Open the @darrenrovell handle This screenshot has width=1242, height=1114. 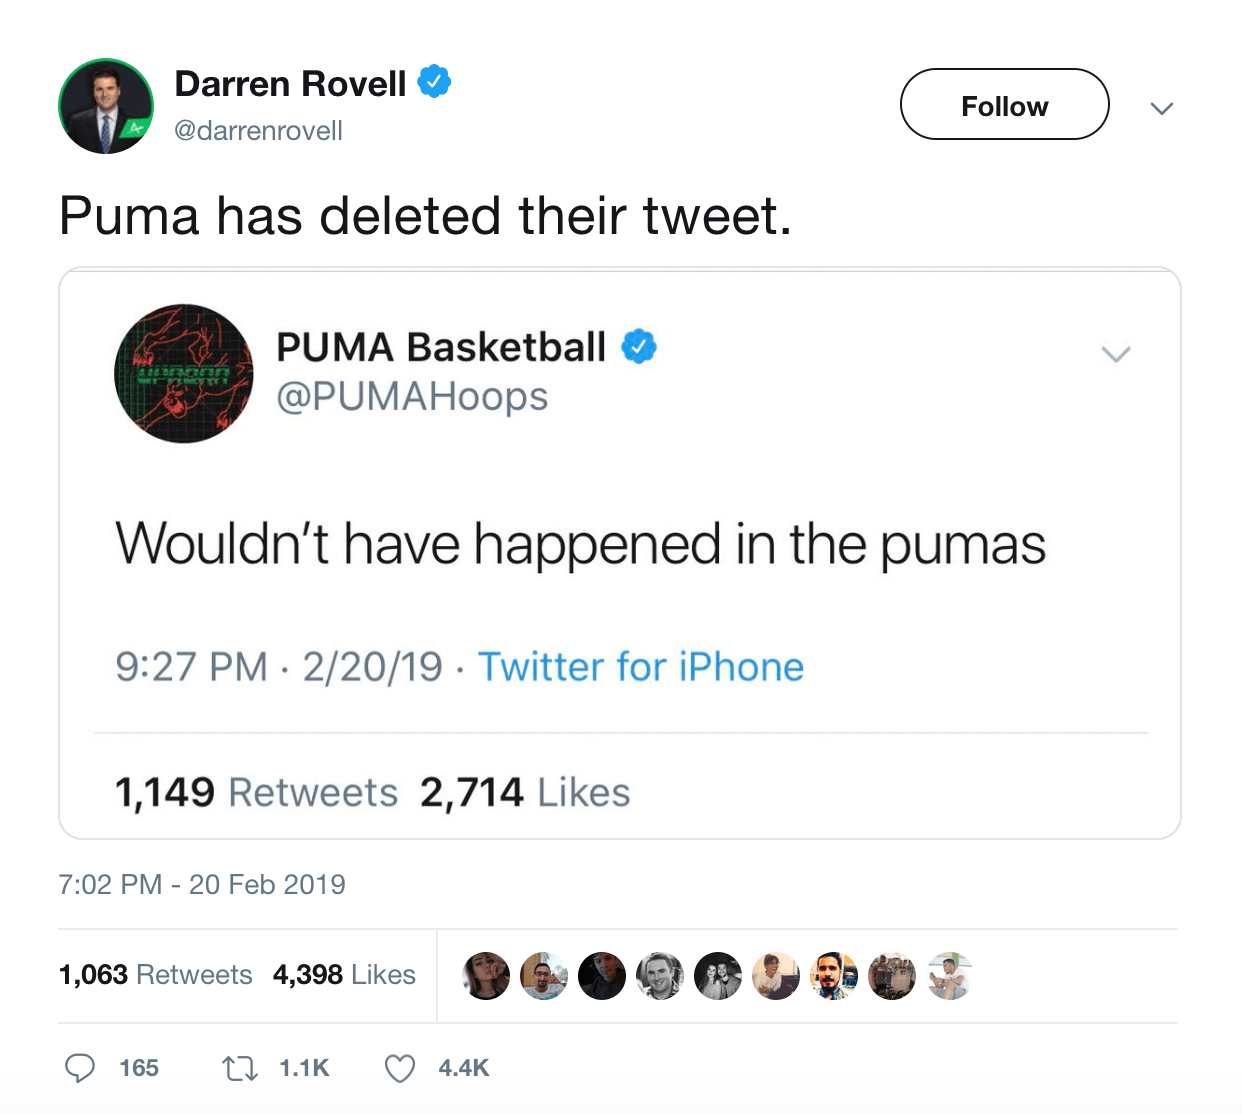[259, 131]
